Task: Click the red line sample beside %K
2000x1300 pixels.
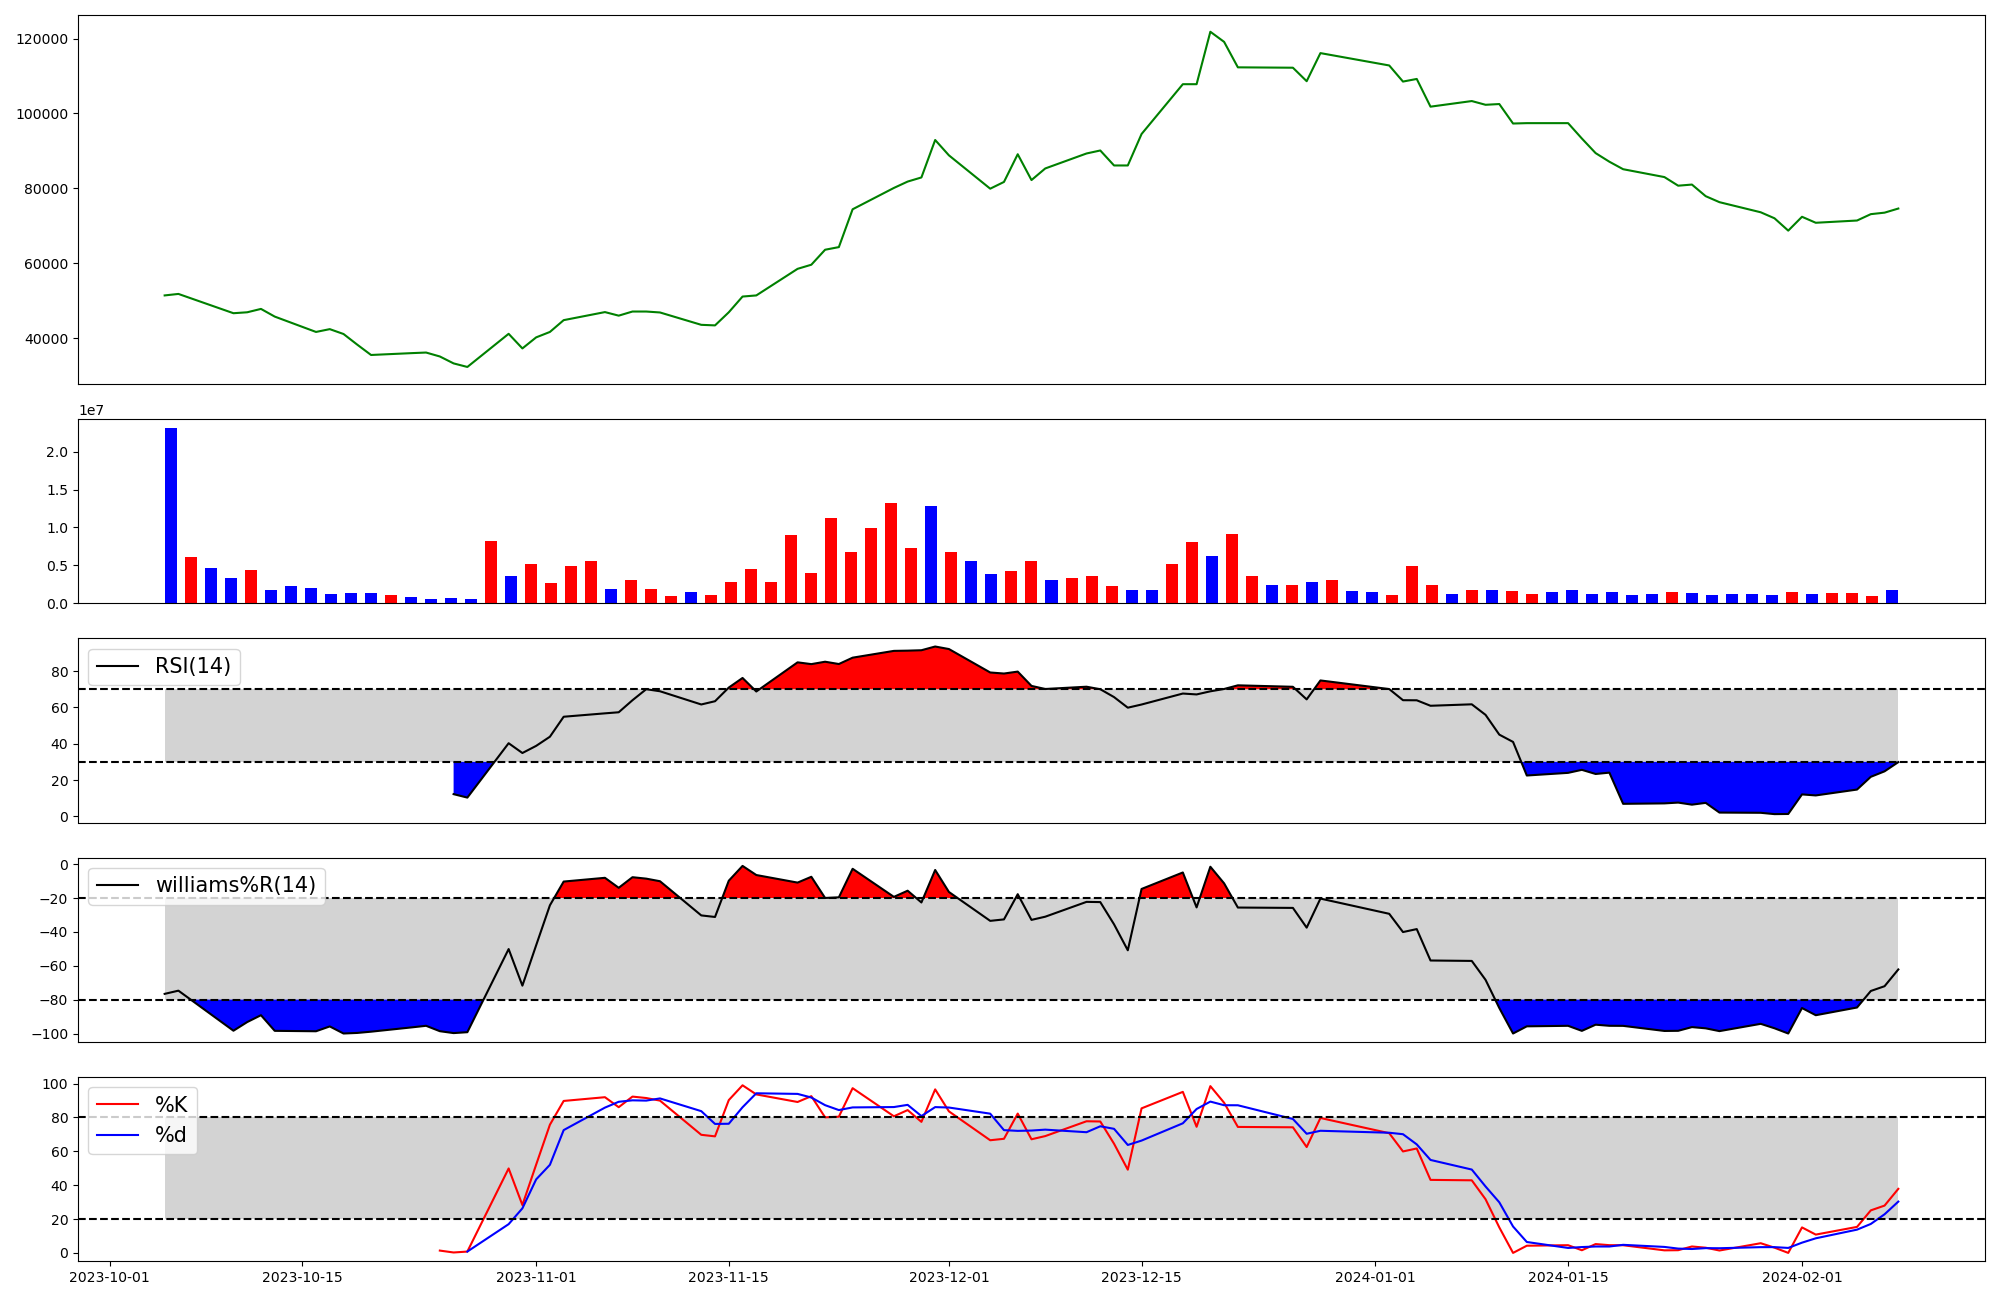Action: click(118, 1105)
